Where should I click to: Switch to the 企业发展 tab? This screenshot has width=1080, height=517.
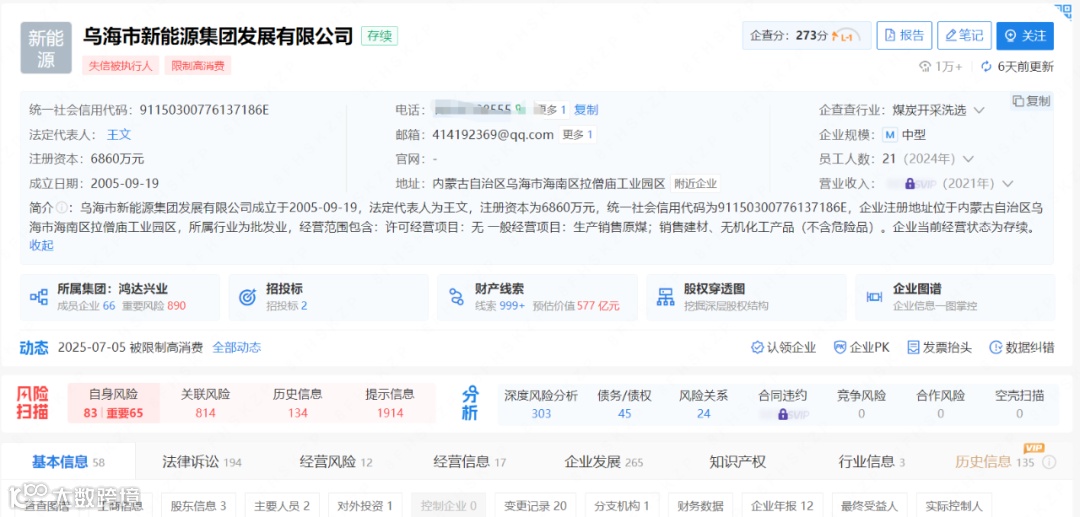603,462
